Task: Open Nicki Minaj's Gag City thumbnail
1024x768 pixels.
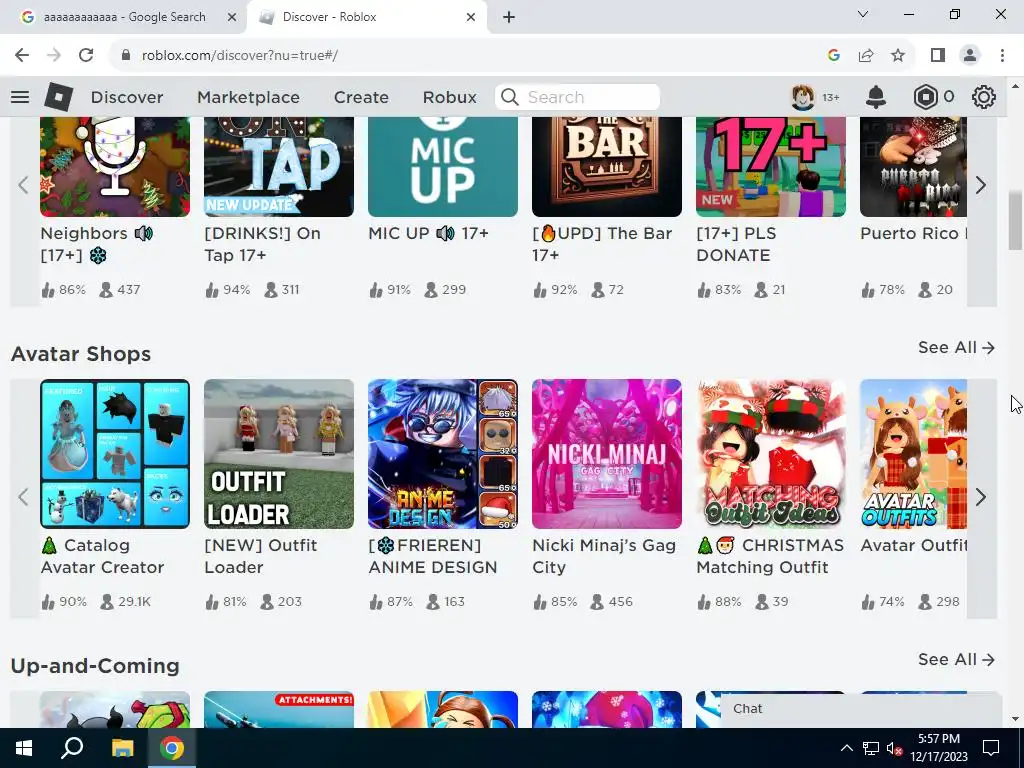Action: (607, 454)
